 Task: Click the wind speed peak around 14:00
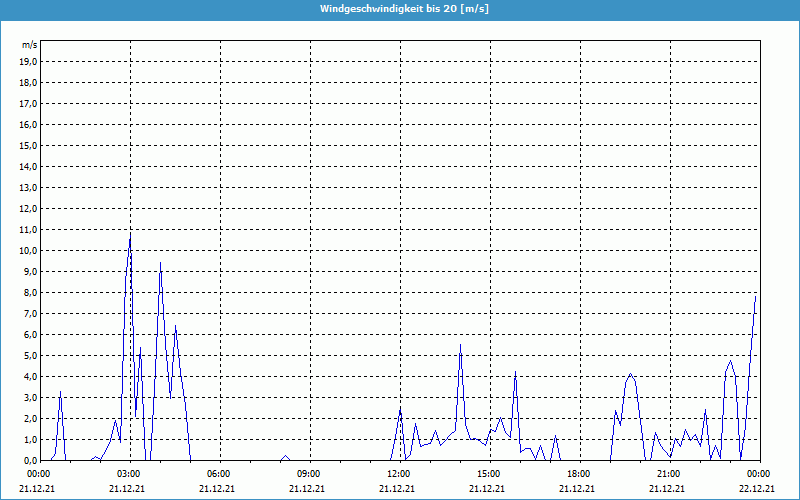tap(460, 345)
